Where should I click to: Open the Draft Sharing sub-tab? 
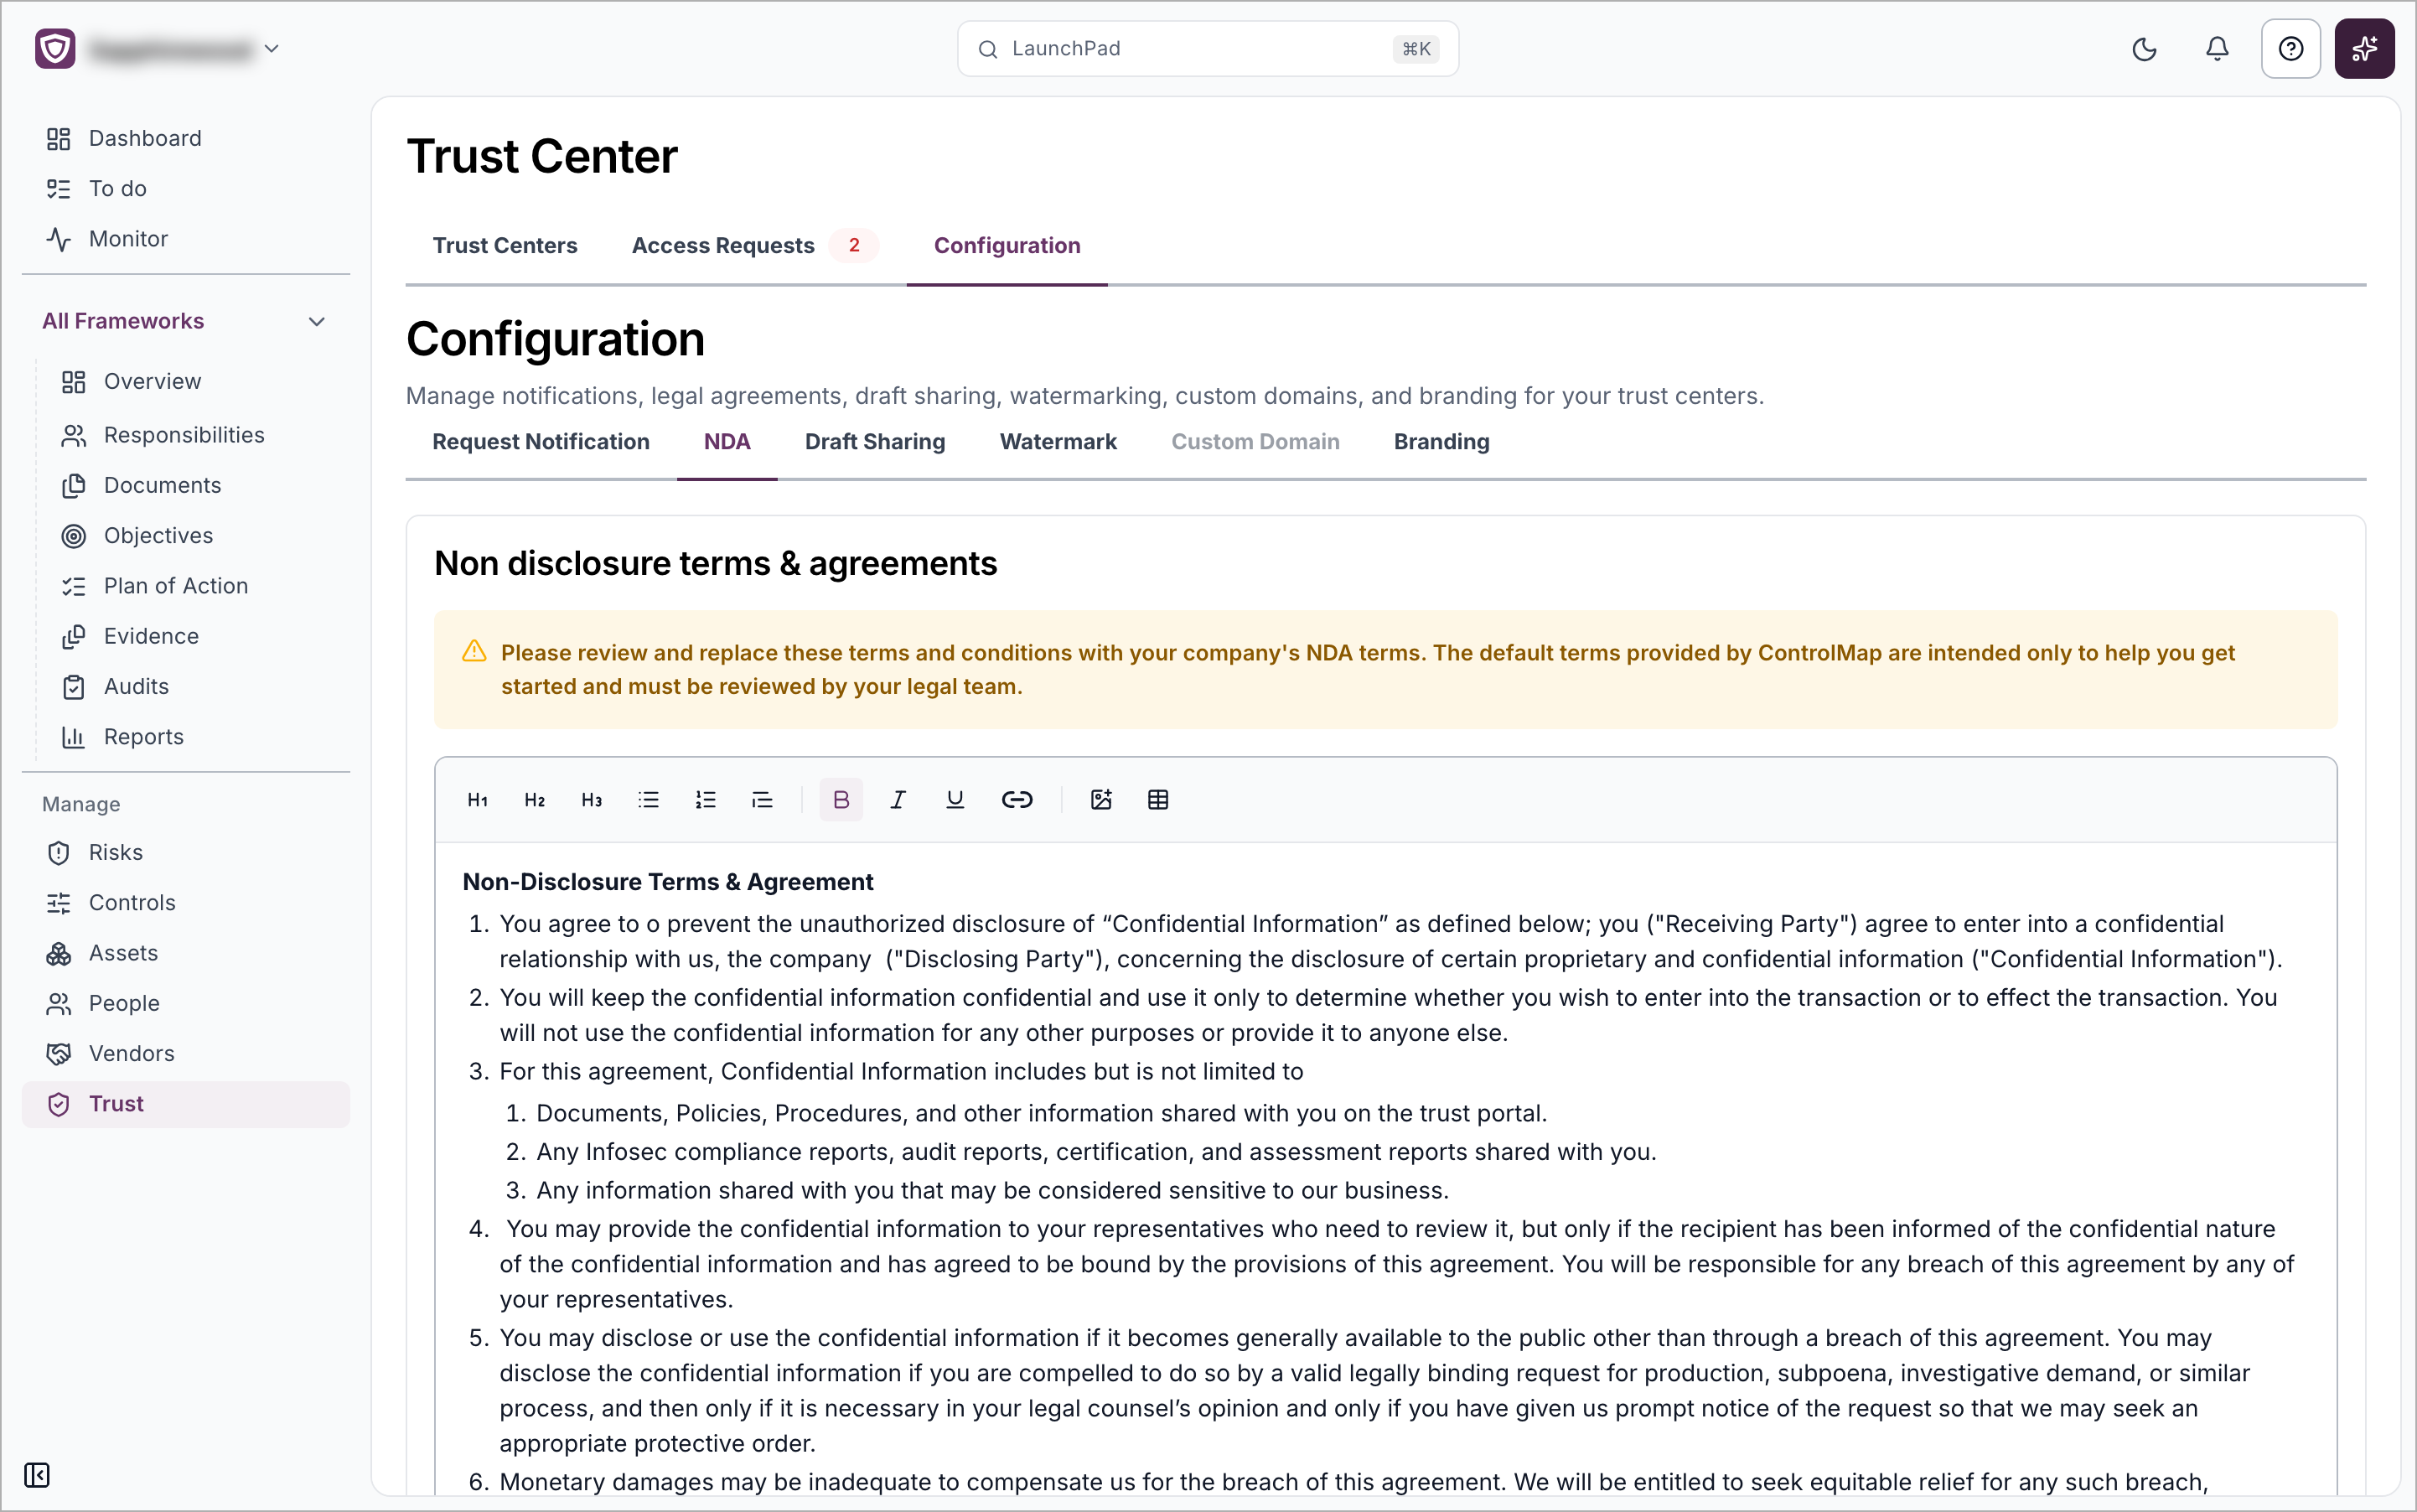875,441
